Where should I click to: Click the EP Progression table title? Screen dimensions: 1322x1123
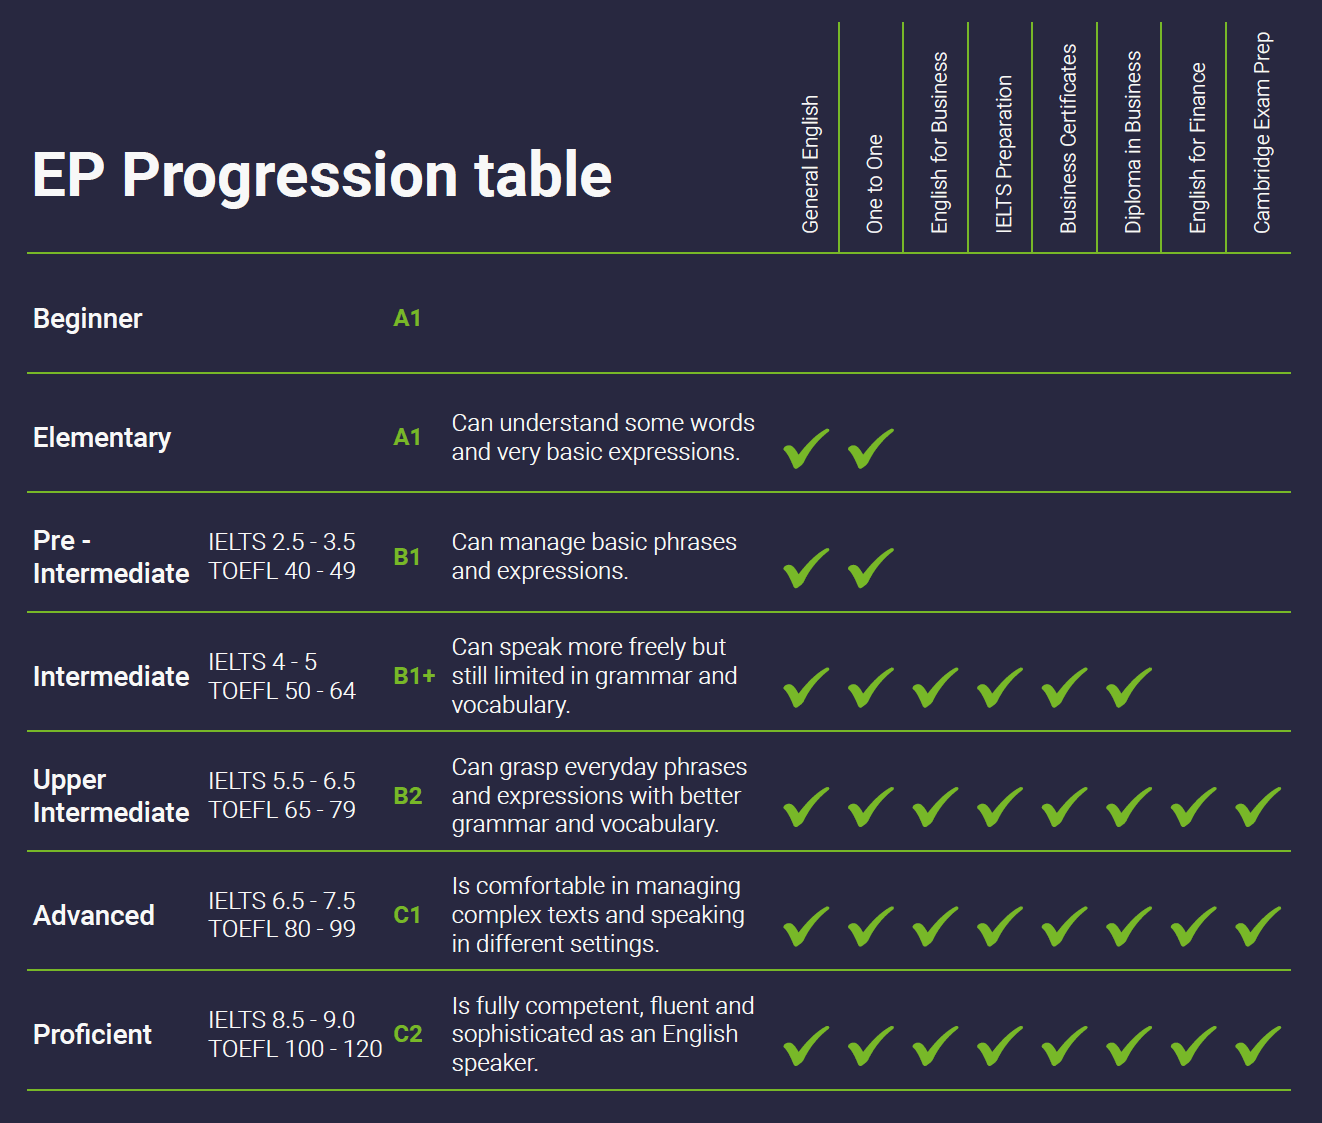coord(322,176)
